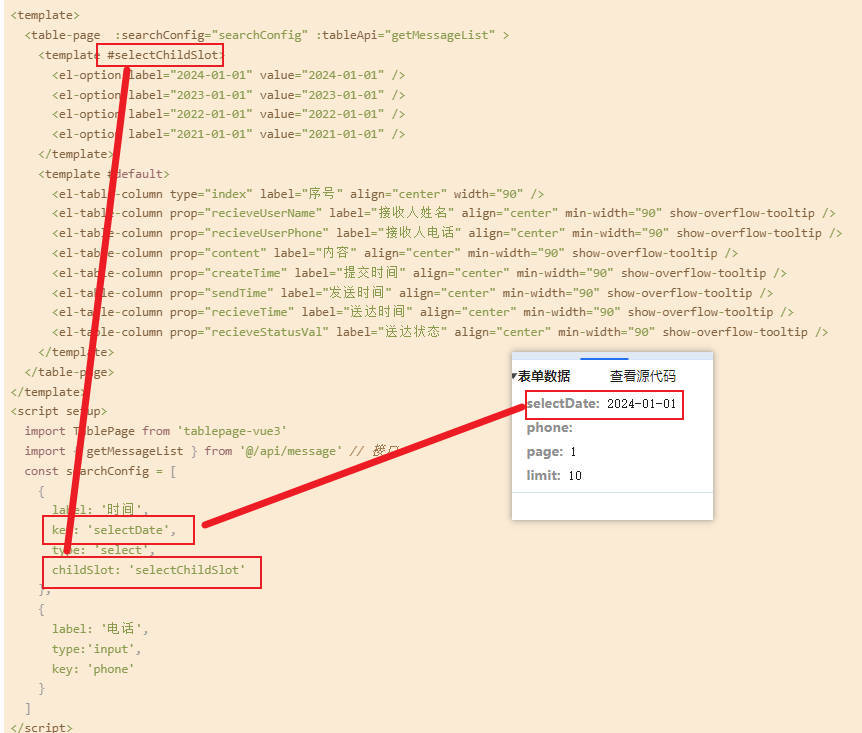Click the table-page searchConfig opening tag line

coord(267,35)
